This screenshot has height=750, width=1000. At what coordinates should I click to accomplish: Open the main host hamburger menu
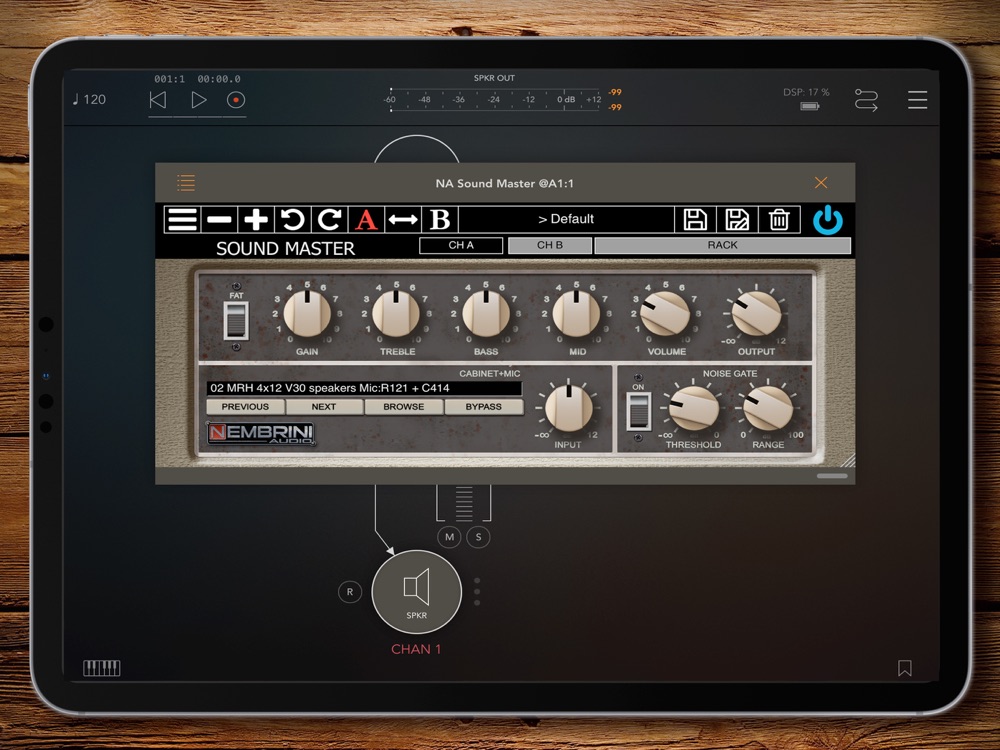coord(918,99)
